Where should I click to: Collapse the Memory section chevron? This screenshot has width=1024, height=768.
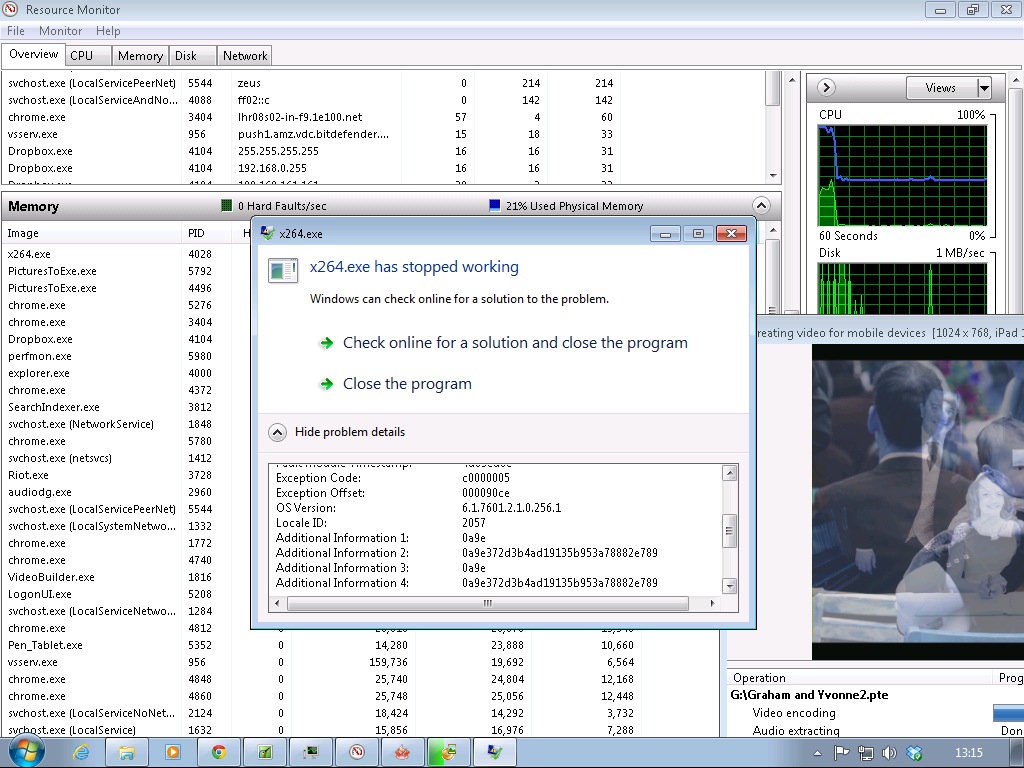tap(761, 206)
